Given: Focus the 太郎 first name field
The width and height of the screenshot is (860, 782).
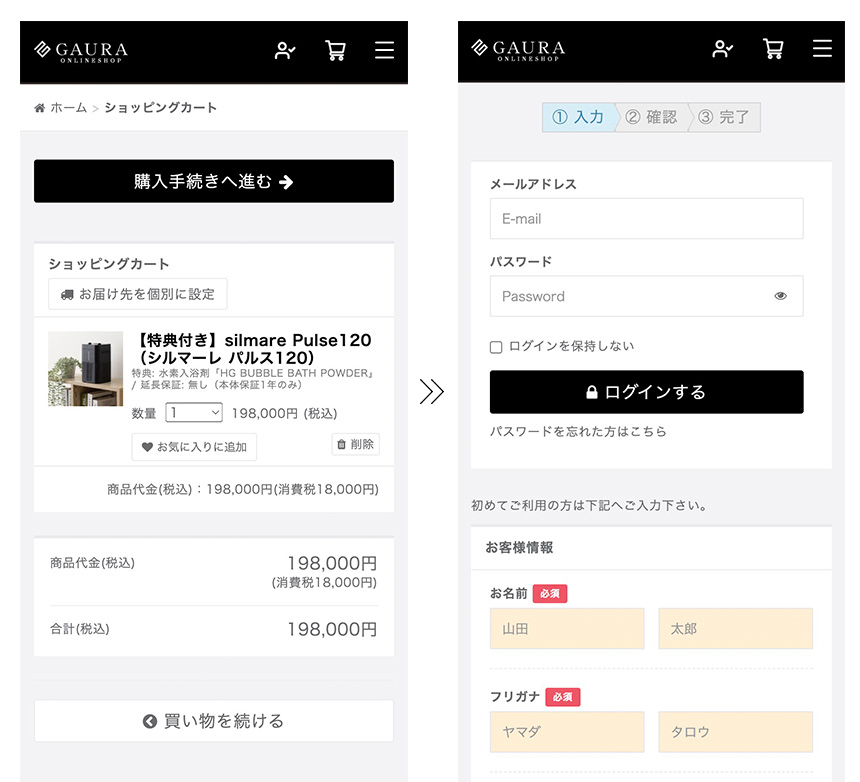Looking at the screenshot, I should pos(735,628).
